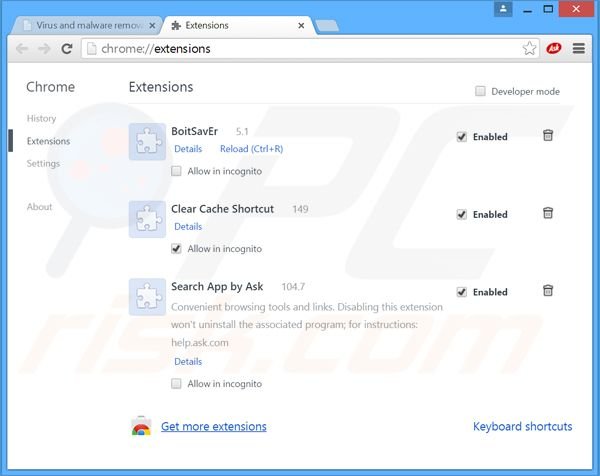Switch to Virus and malware removal tab
The image size is (600, 476).
[x=88, y=26]
